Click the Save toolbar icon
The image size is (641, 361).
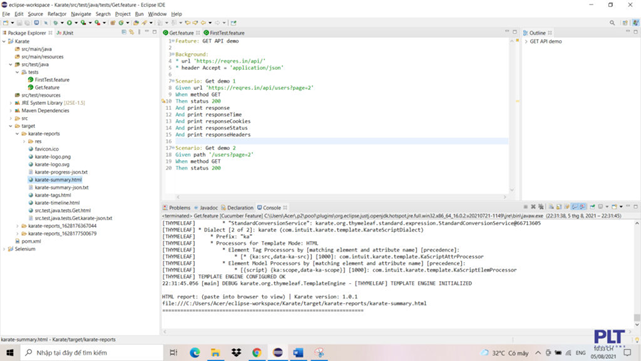click(x=20, y=23)
